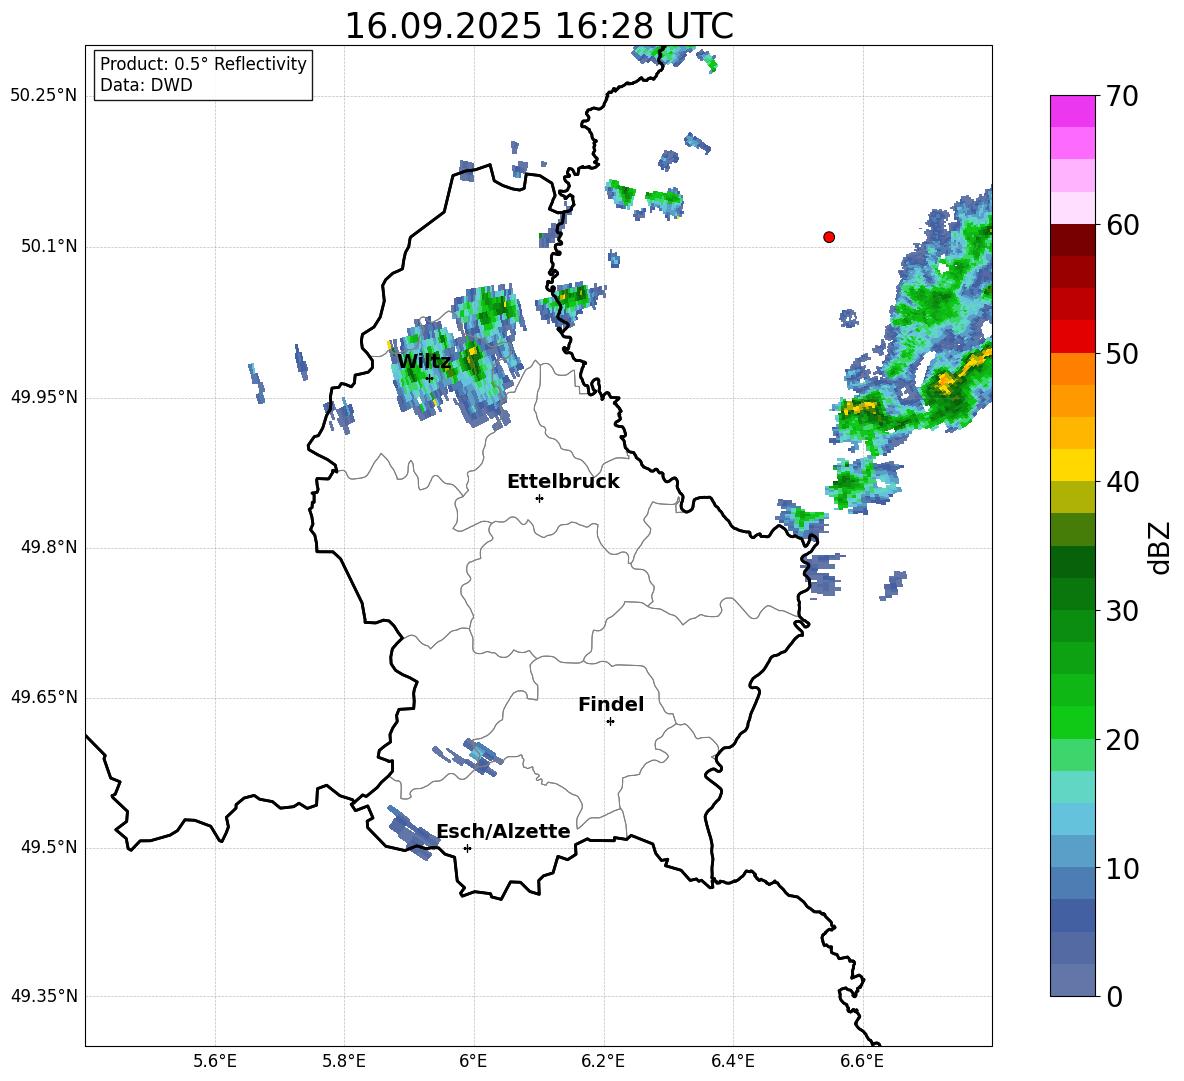Click the red radar site marker dot
The width and height of the screenshot is (1184, 1081).
tap(828, 237)
